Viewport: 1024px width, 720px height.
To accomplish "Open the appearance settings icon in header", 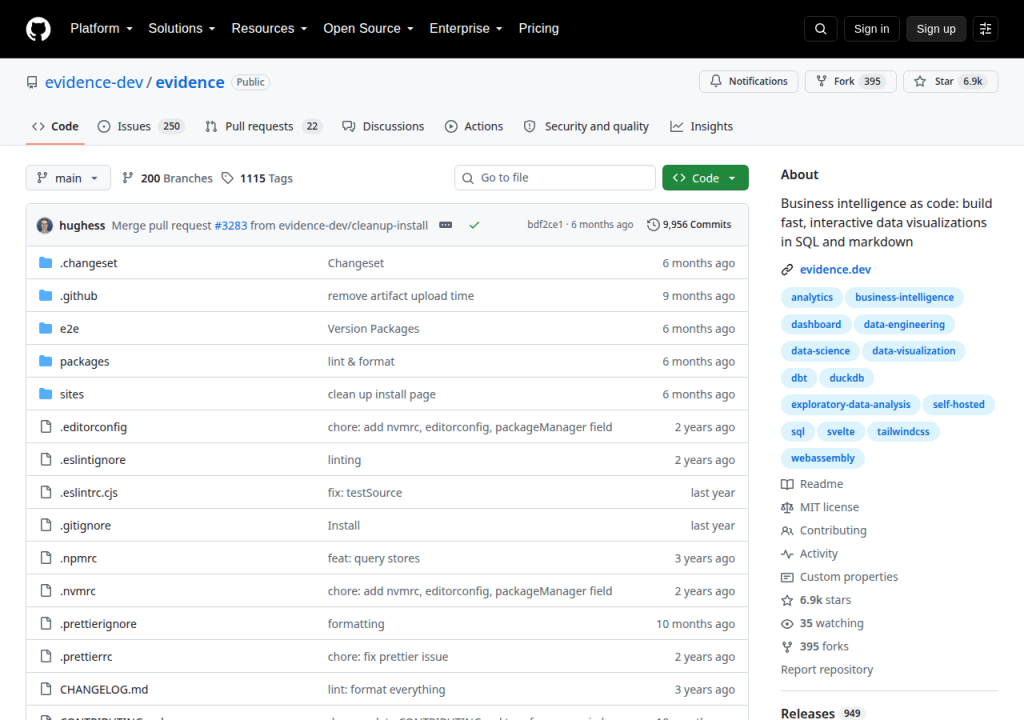I will click(x=985, y=29).
